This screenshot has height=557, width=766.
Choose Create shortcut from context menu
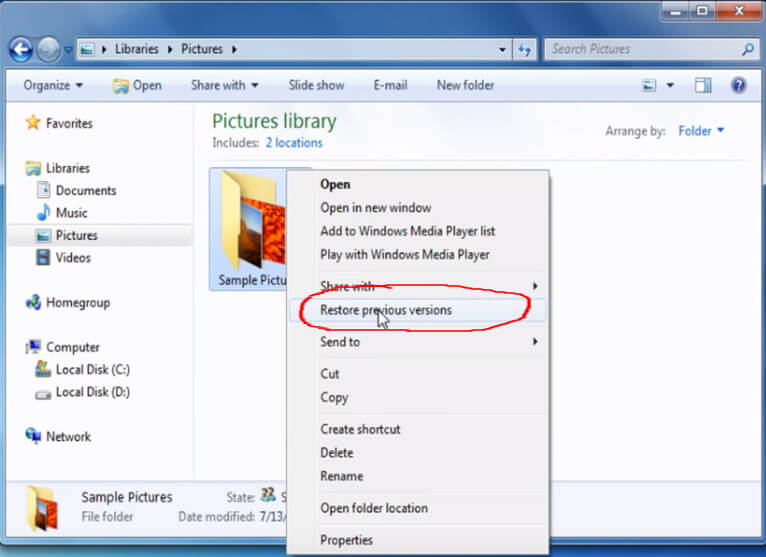point(418,430)
